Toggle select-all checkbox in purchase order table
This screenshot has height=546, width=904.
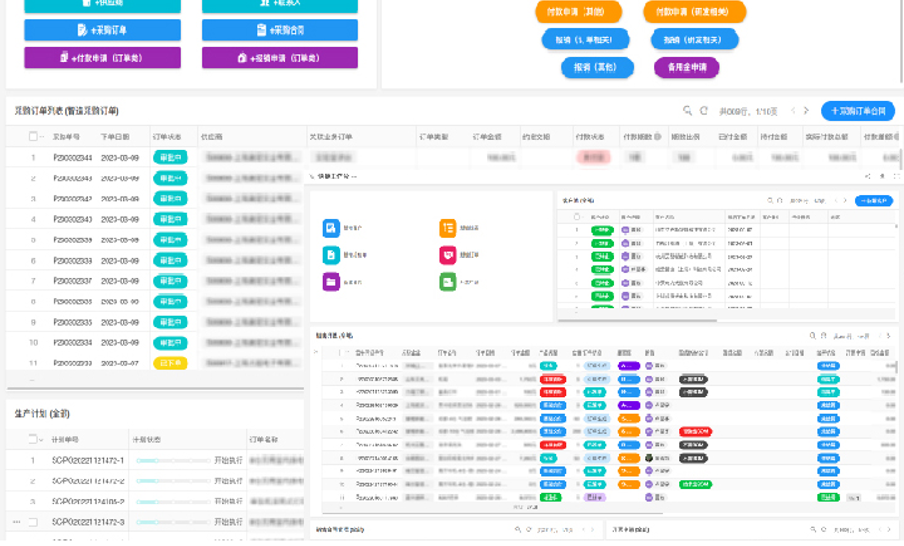[x=33, y=136]
